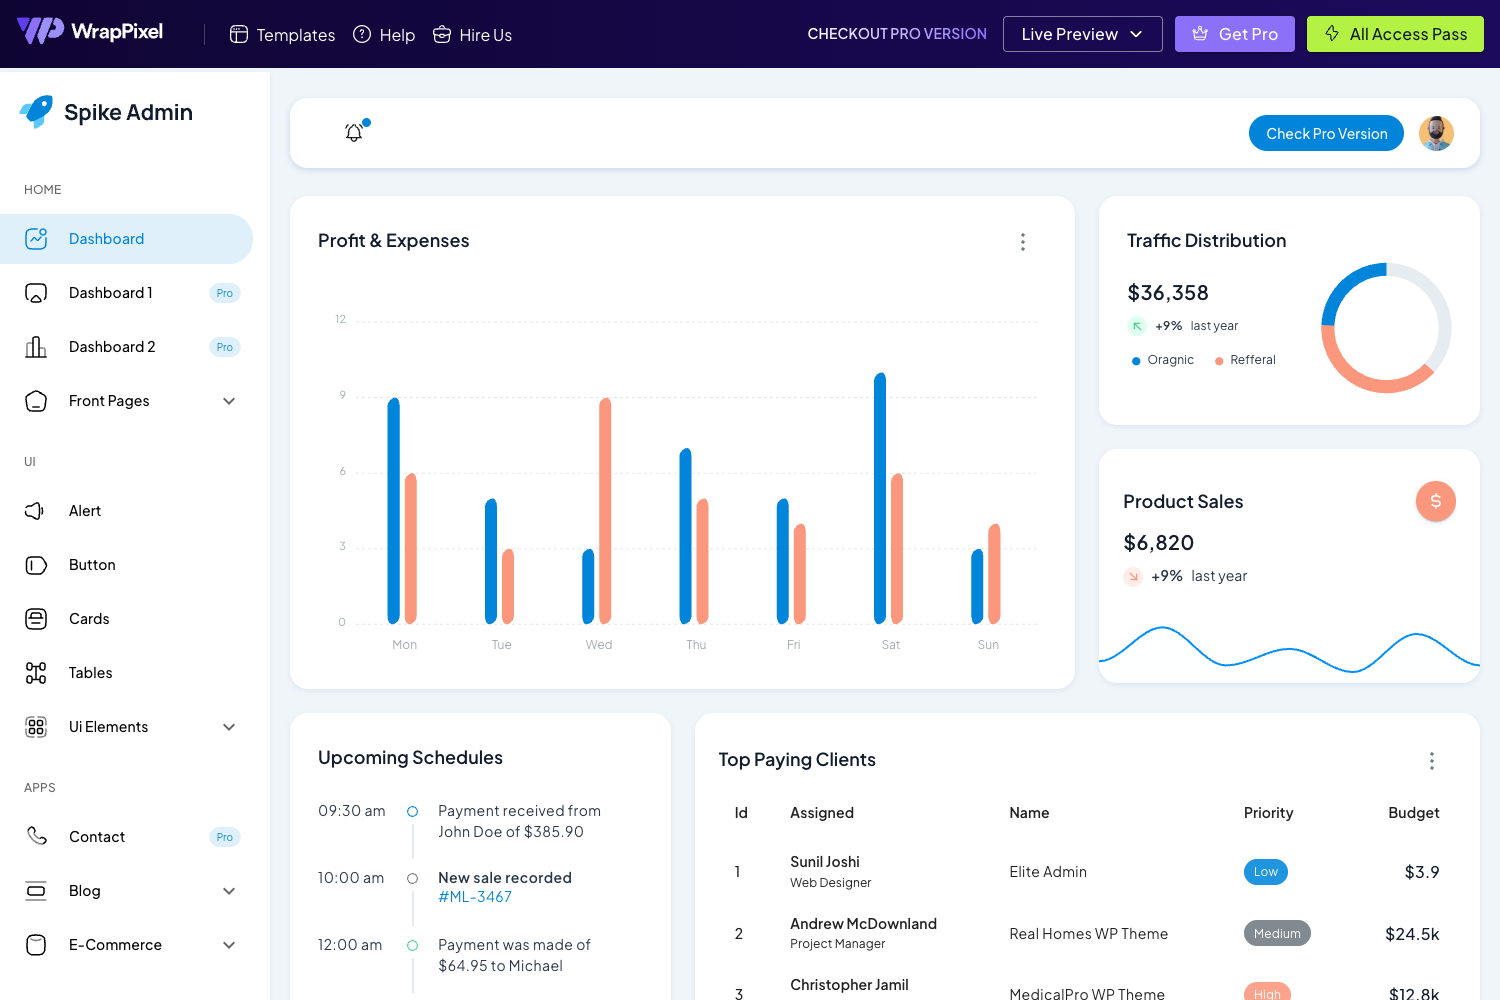Click the Profit & Expenses options menu icon
The height and width of the screenshot is (1000, 1500).
click(x=1023, y=242)
